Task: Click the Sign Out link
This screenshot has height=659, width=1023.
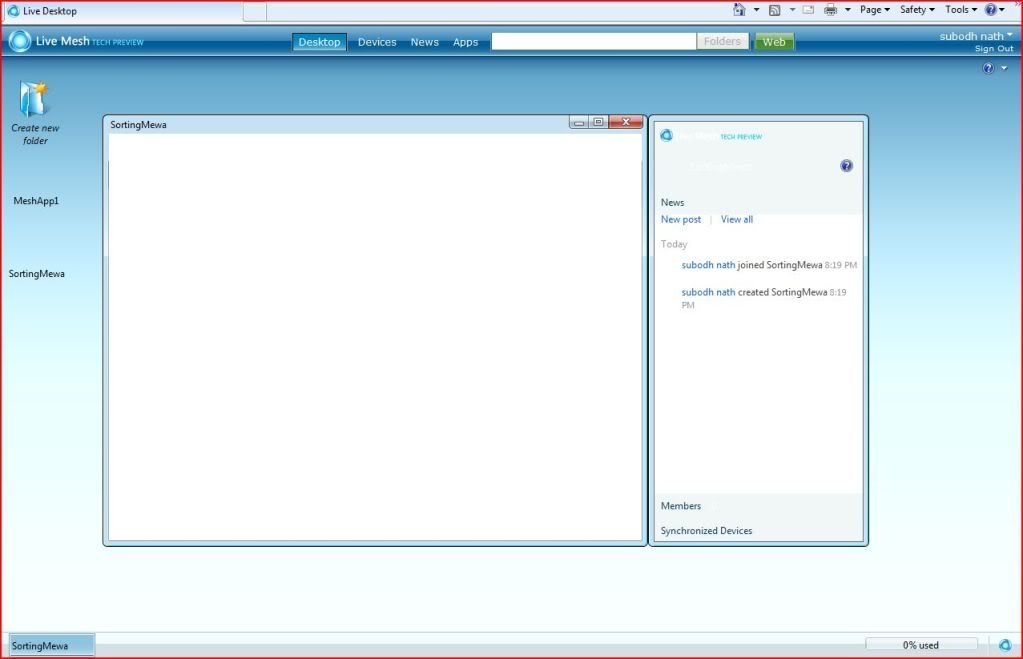Action: pos(994,49)
